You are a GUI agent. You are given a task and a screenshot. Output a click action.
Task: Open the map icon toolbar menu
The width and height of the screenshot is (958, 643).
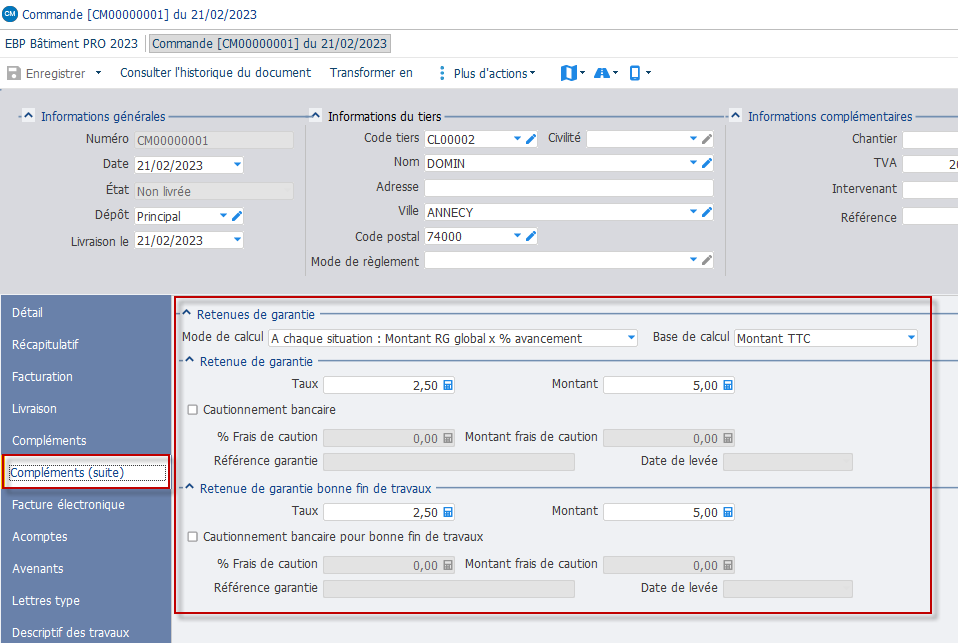coord(572,73)
